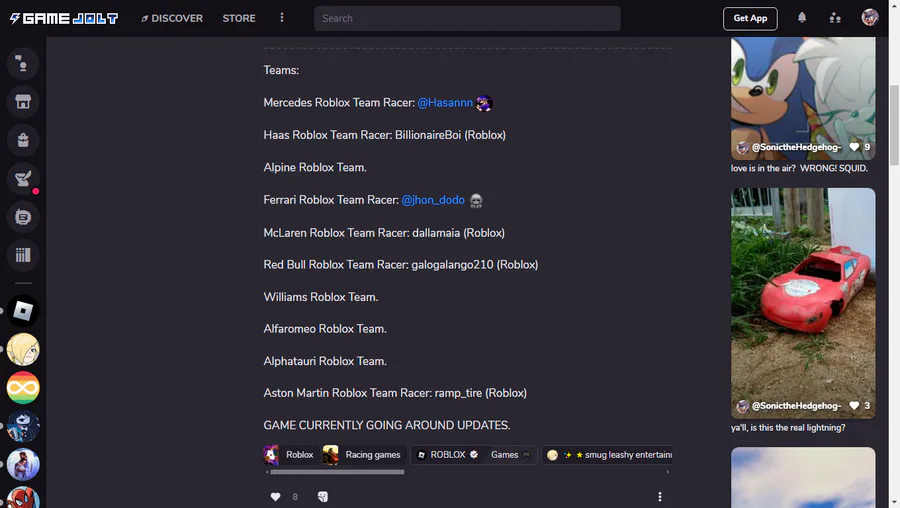The image size is (900, 508).
Task: Open the notifications bell
Action: pyautogui.click(x=802, y=18)
